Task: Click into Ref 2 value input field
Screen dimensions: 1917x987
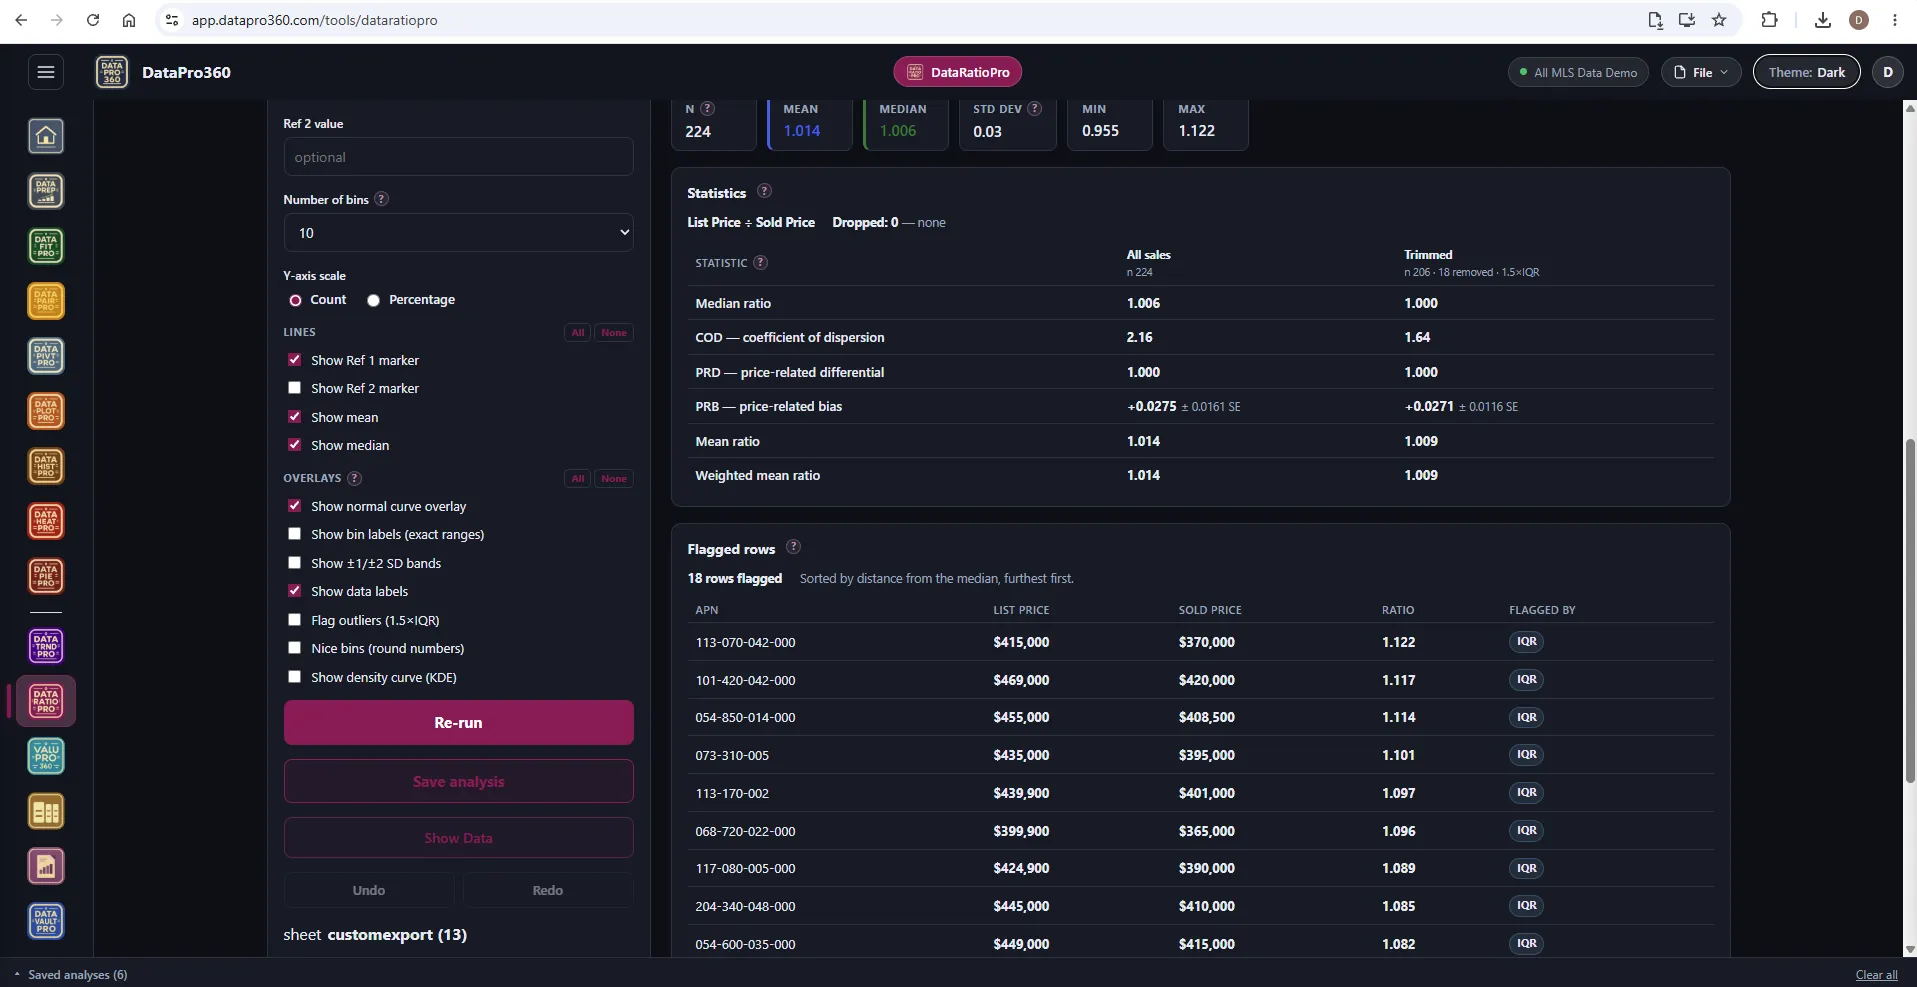Action: [458, 157]
